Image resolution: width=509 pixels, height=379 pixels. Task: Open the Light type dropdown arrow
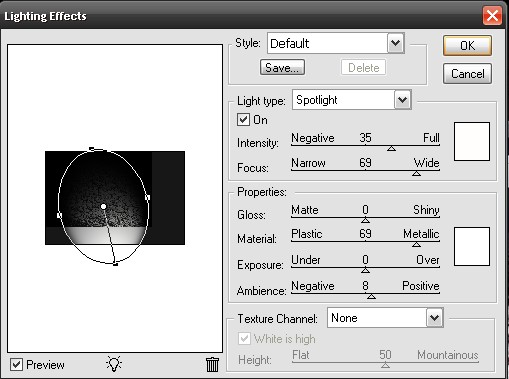[402, 99]
